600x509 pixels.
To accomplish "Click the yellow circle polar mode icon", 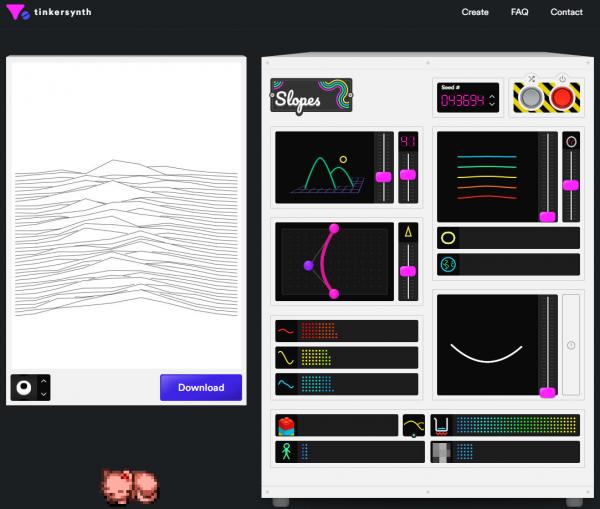I will point(448,238).
